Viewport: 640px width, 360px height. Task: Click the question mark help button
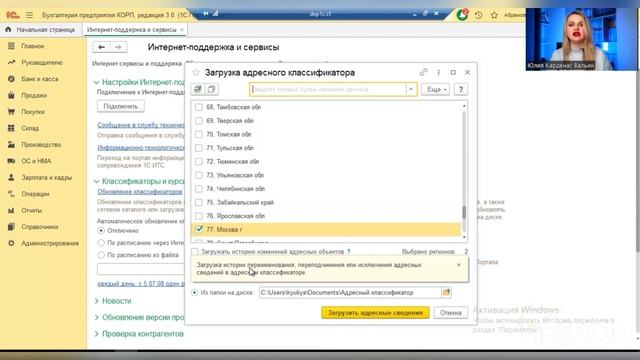coord(461,89)
